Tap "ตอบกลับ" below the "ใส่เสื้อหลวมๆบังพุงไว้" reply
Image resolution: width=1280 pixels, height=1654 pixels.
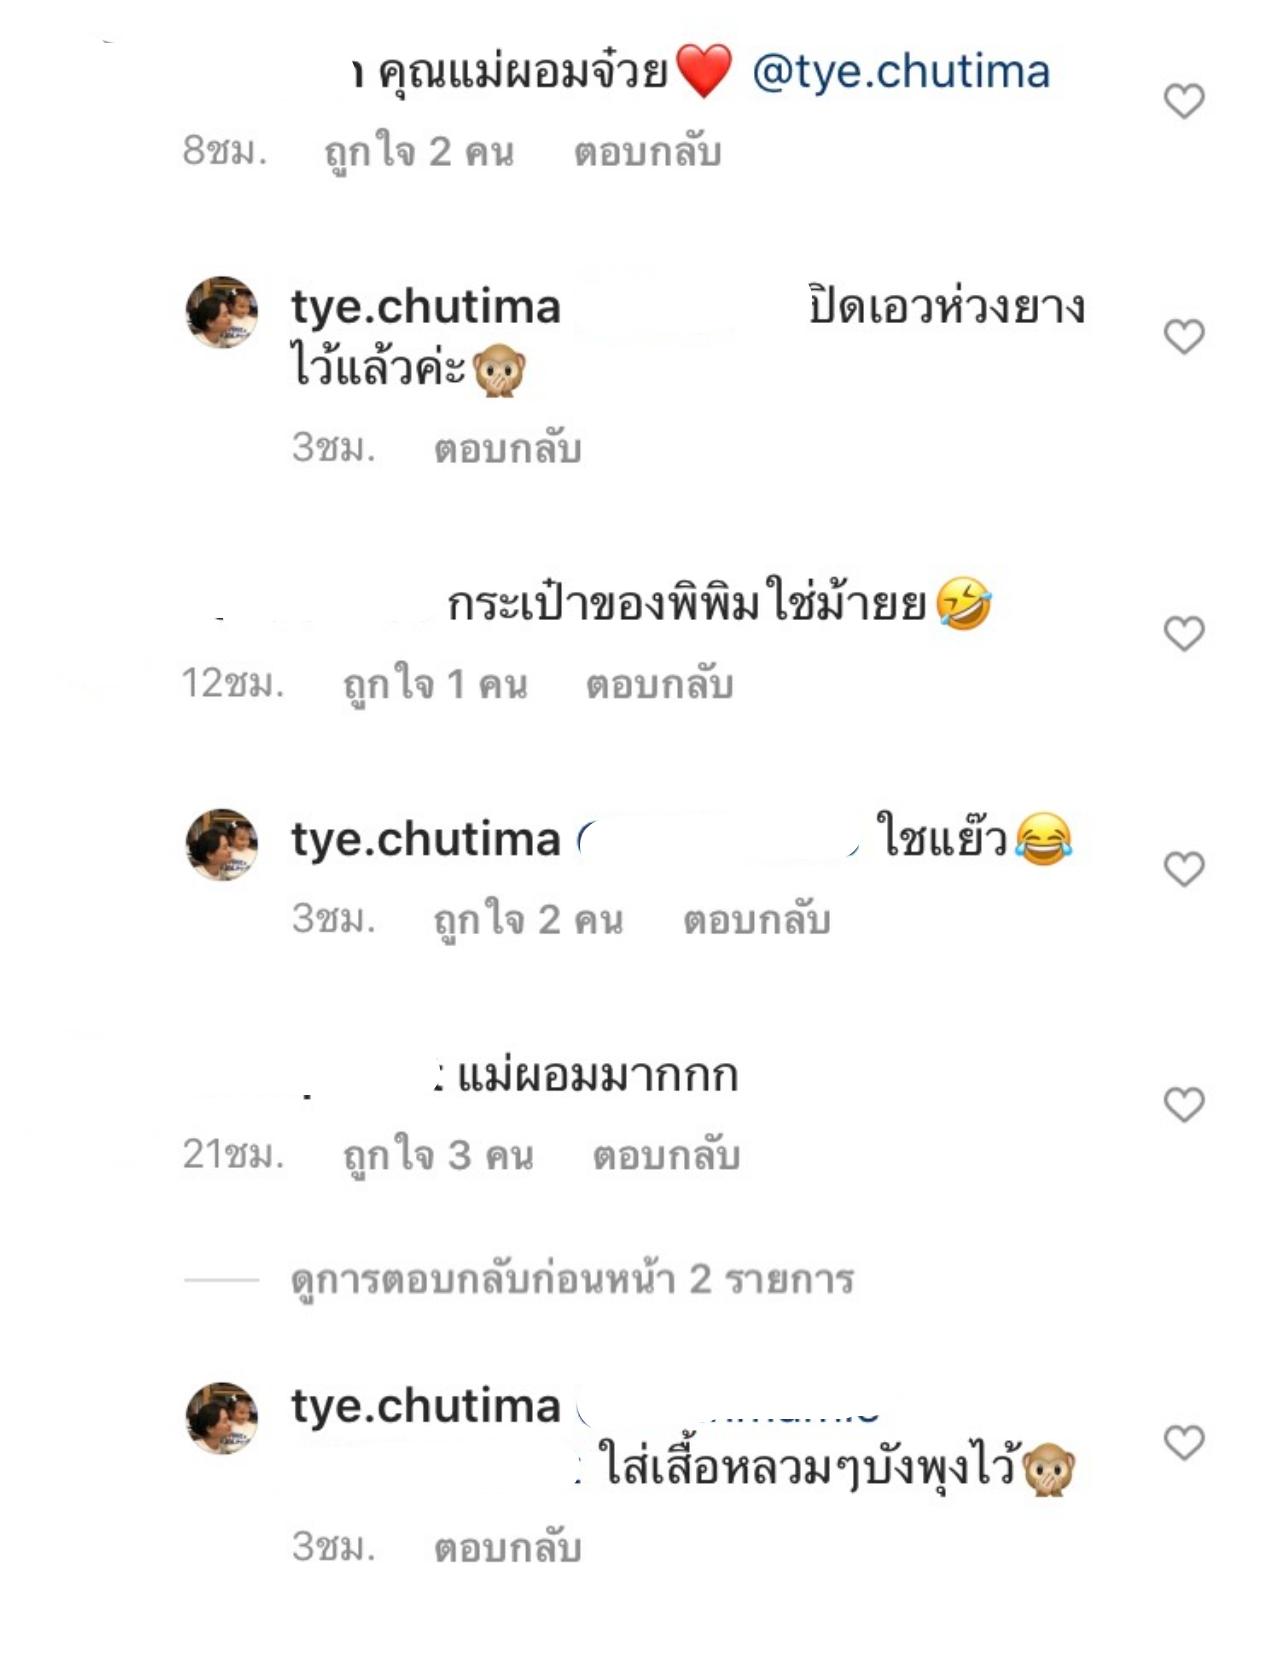pos(507,1548)
